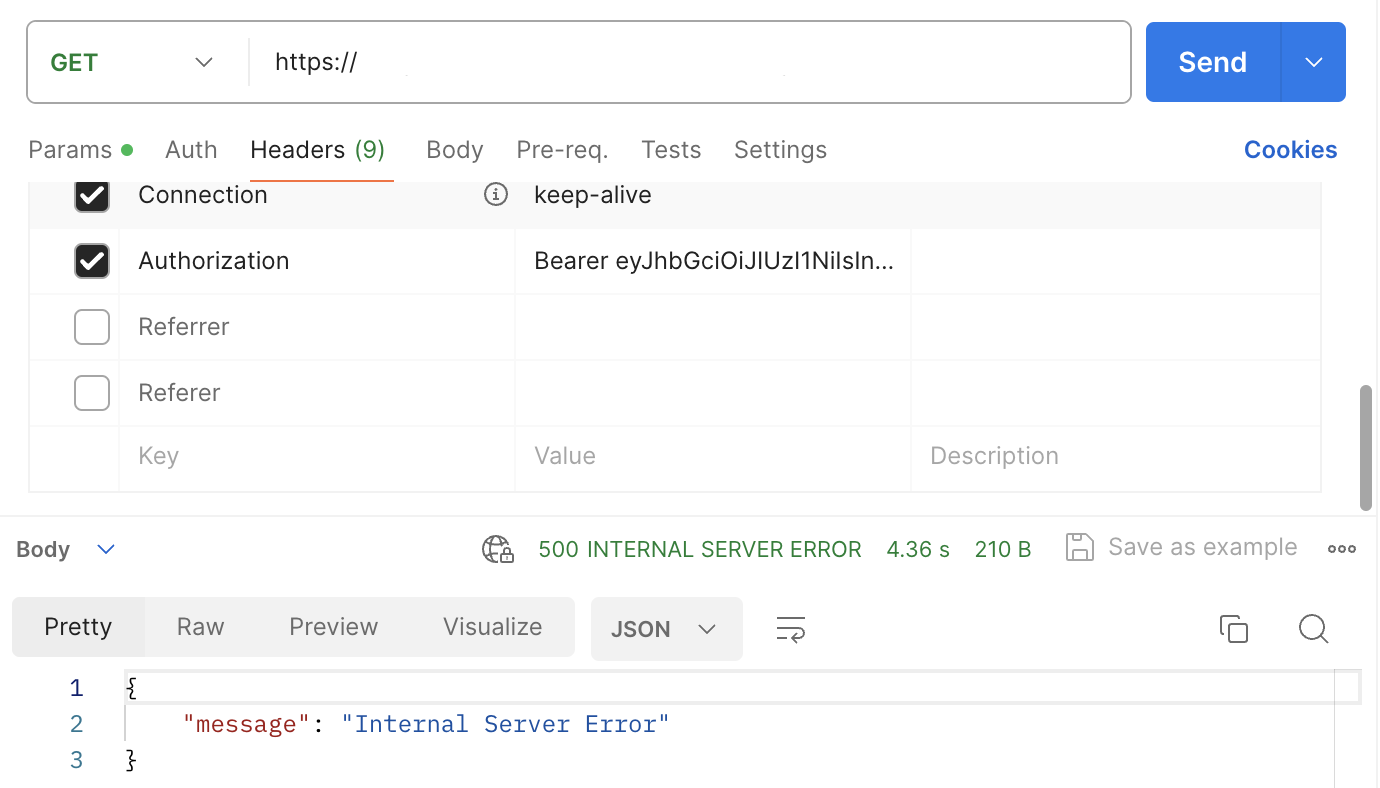This screenshot has width=1380, height=788.
Task: Open the response more options ellipsis
Action: (1341, 549)
